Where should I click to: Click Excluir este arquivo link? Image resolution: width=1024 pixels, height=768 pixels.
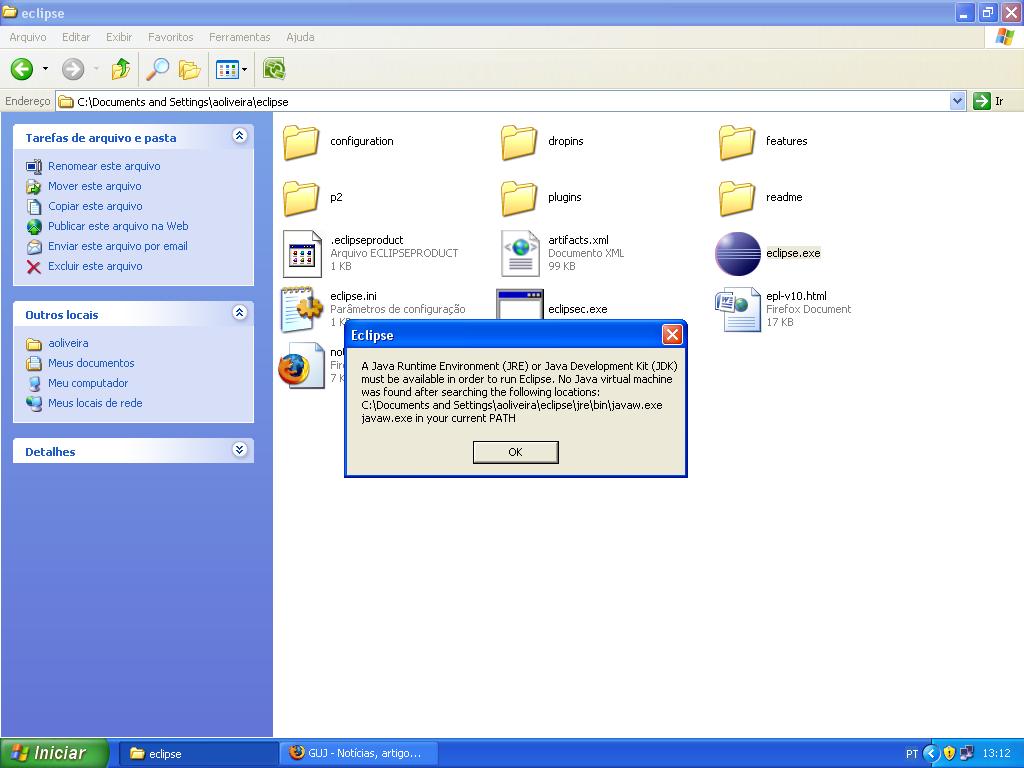point(95,266)
